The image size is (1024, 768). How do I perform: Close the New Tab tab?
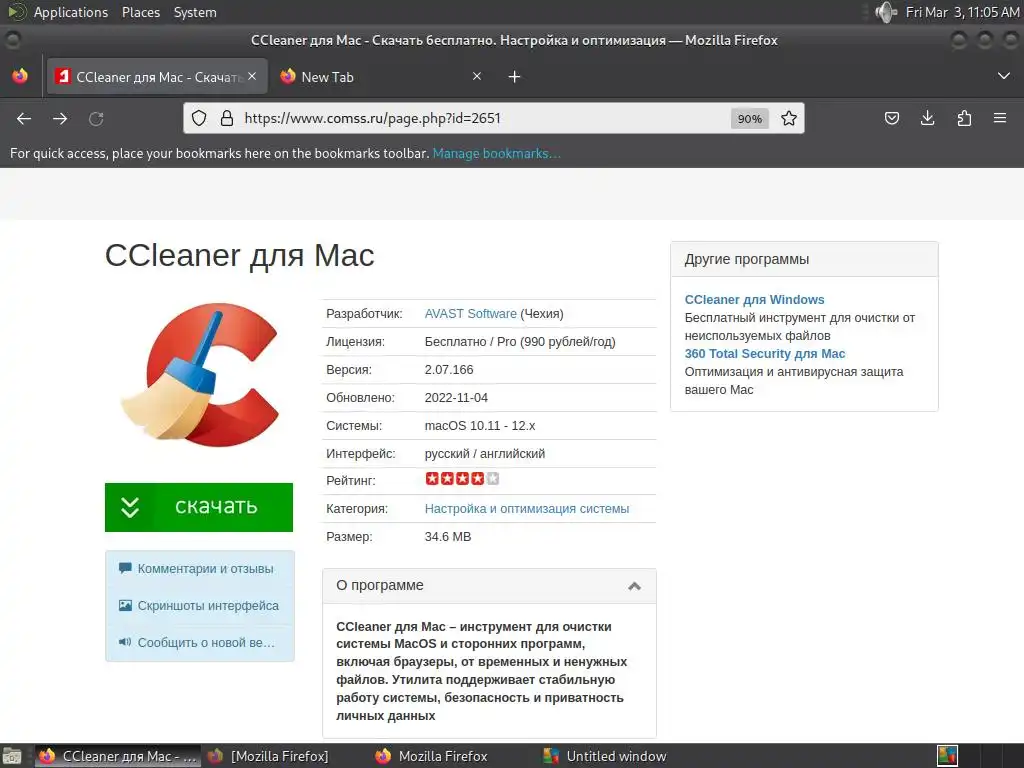coord(477,76)
